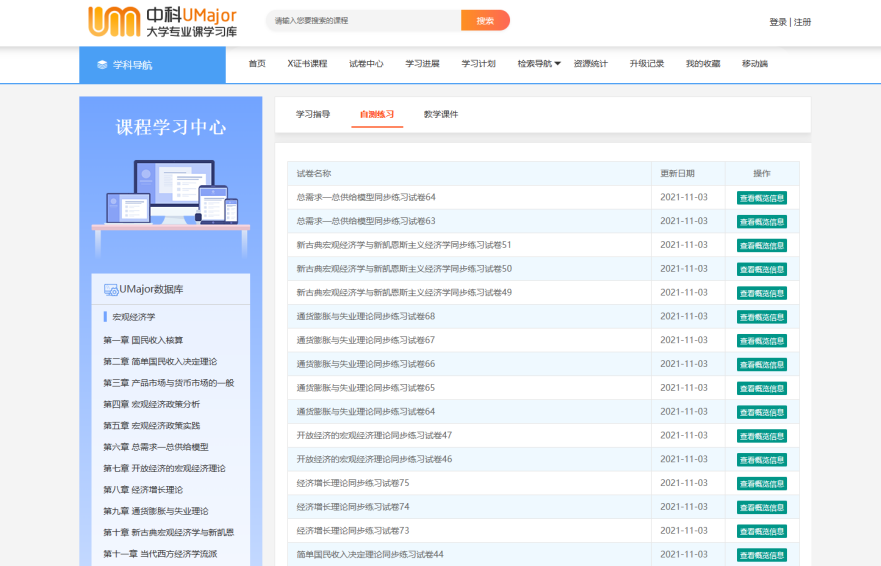
Task: Click the 学科导航 layers icon
Action: 101,65
